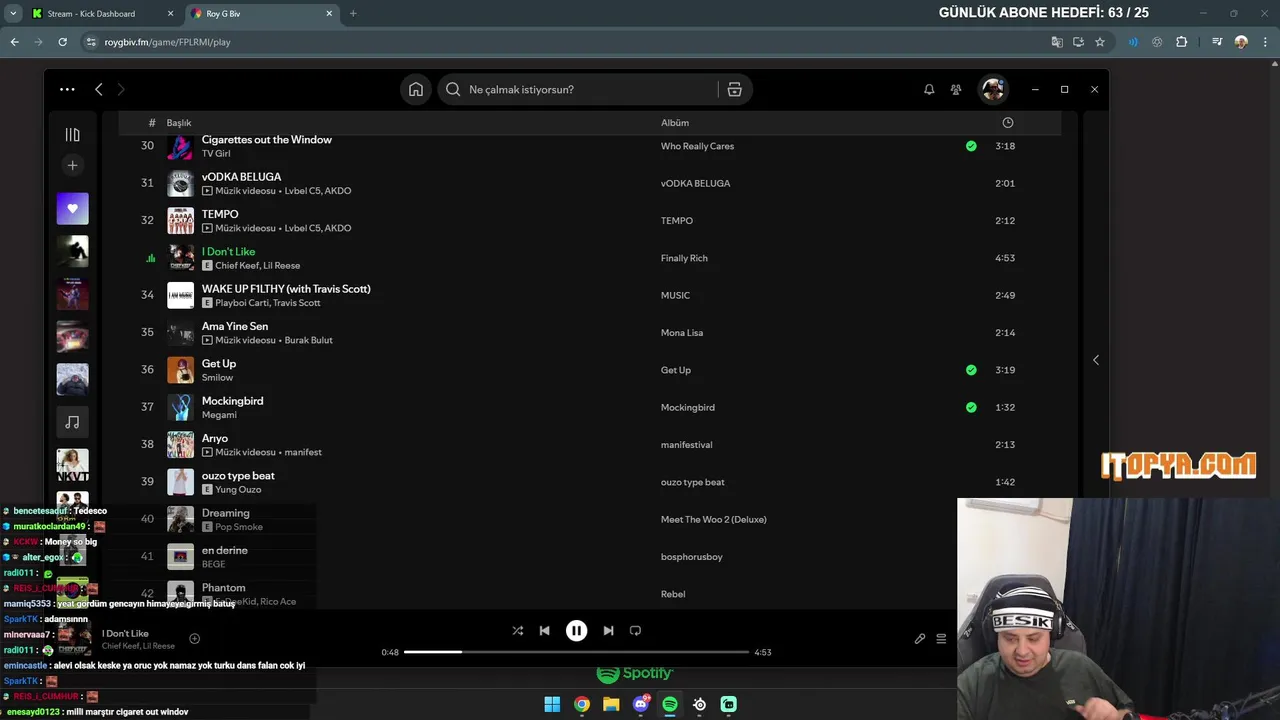Open Chrome from the taskbar
The image size is (1280, 720).
point(582,704)
